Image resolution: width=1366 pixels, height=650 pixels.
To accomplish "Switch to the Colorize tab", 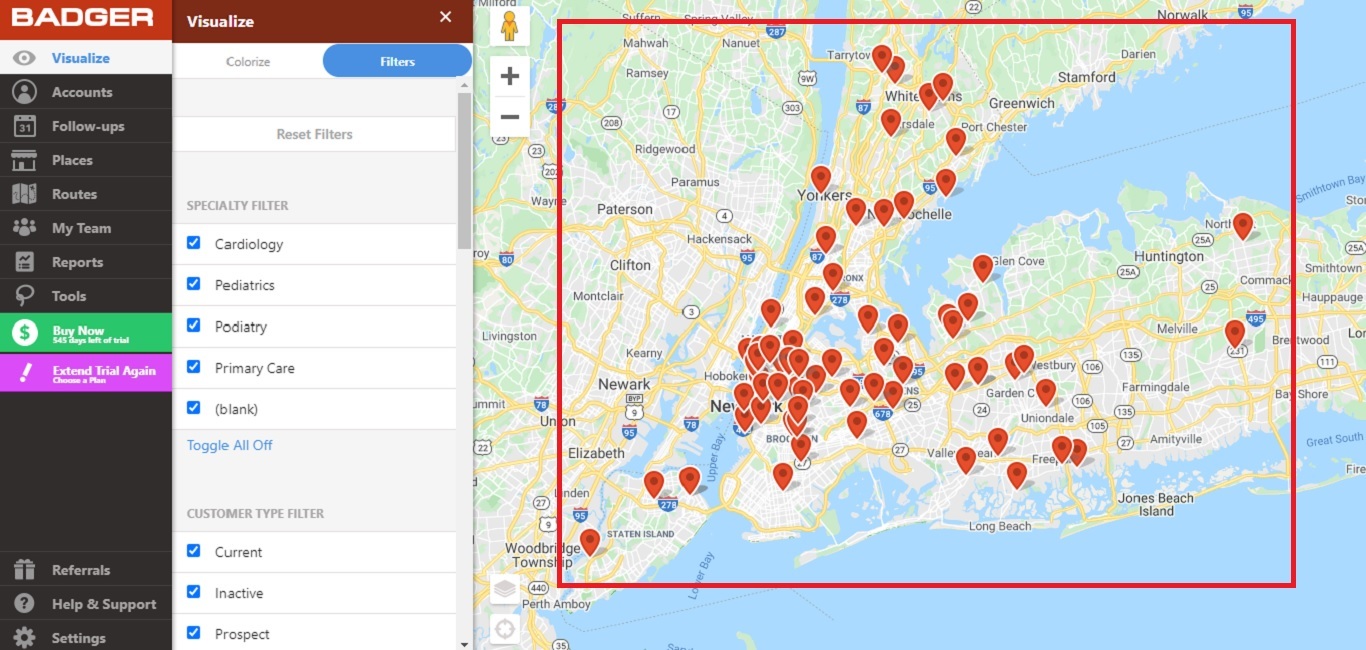I will pos(247,61).
